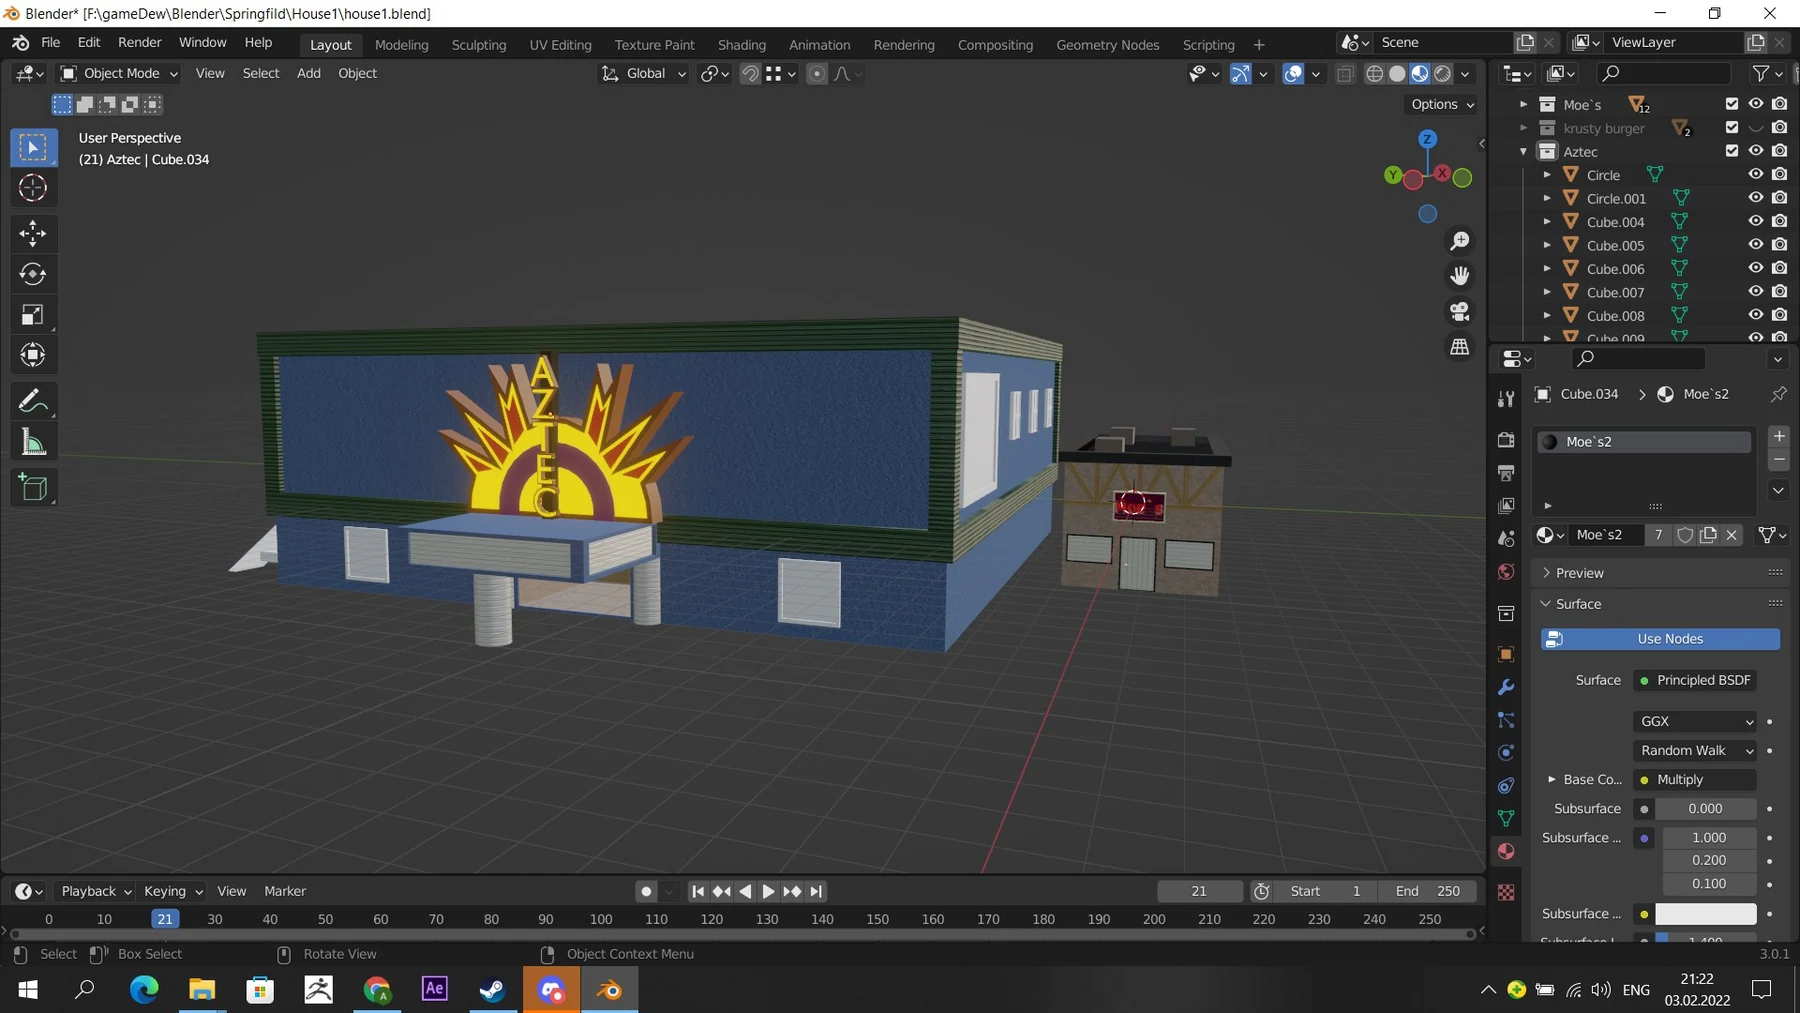The width and height of the screenshot is (1800, 1013).
Task: Activate the Transform tool
Action: [33, 355]
